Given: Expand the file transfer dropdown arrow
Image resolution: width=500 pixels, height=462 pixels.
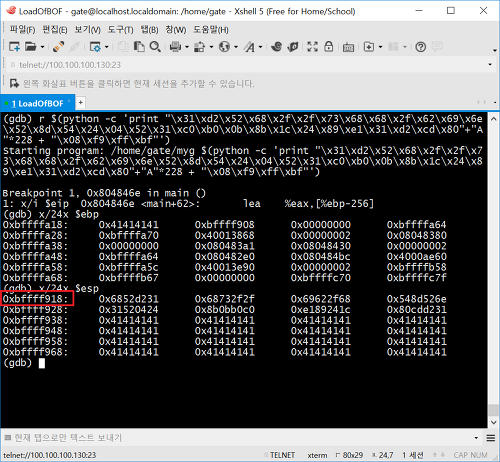Looking at the screenshot, I should pos(211,47).
